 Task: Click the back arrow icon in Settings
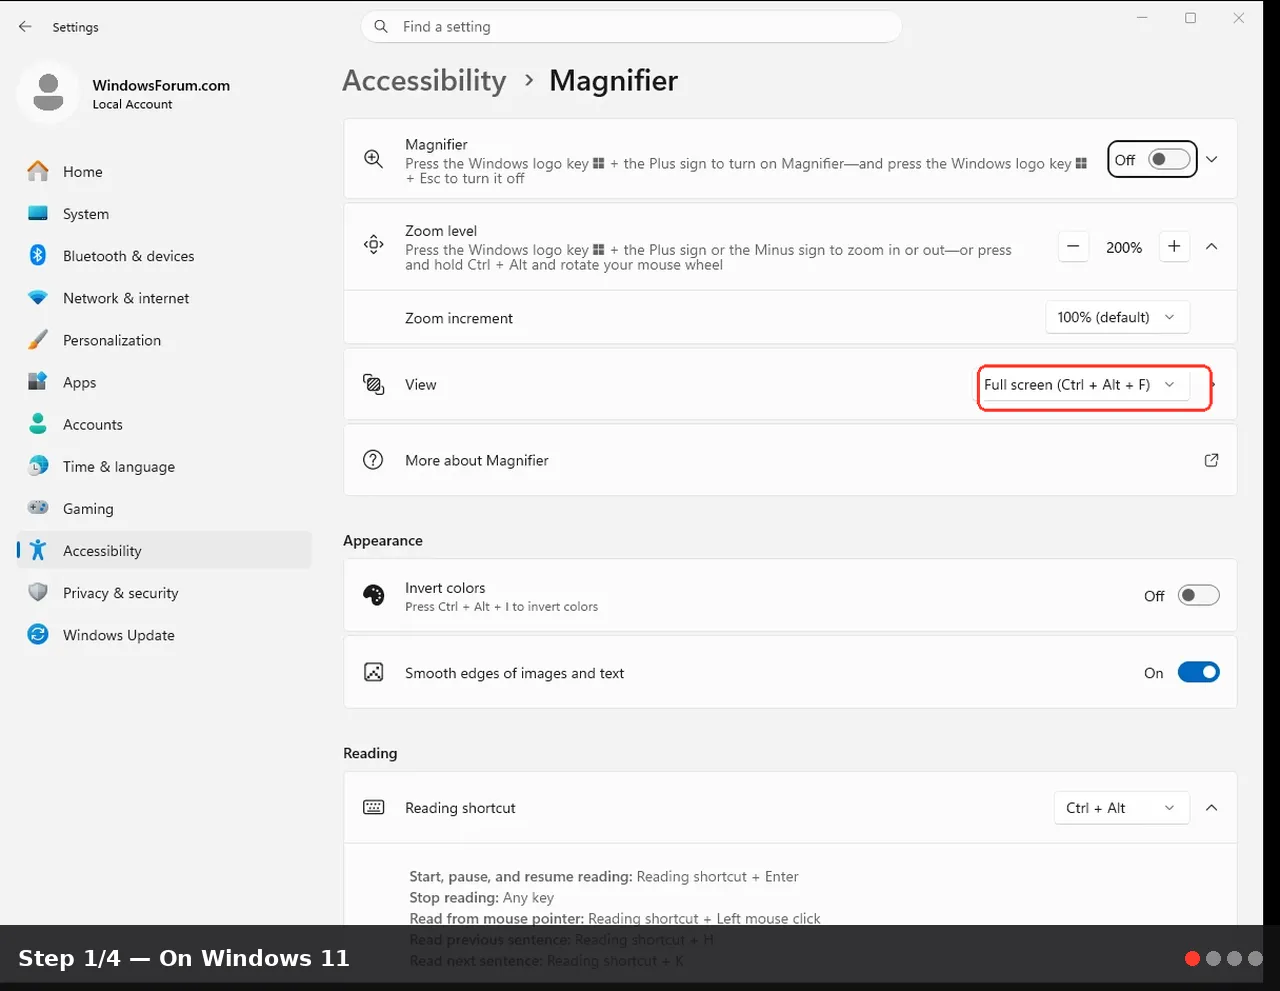click(x=25, y=27)
